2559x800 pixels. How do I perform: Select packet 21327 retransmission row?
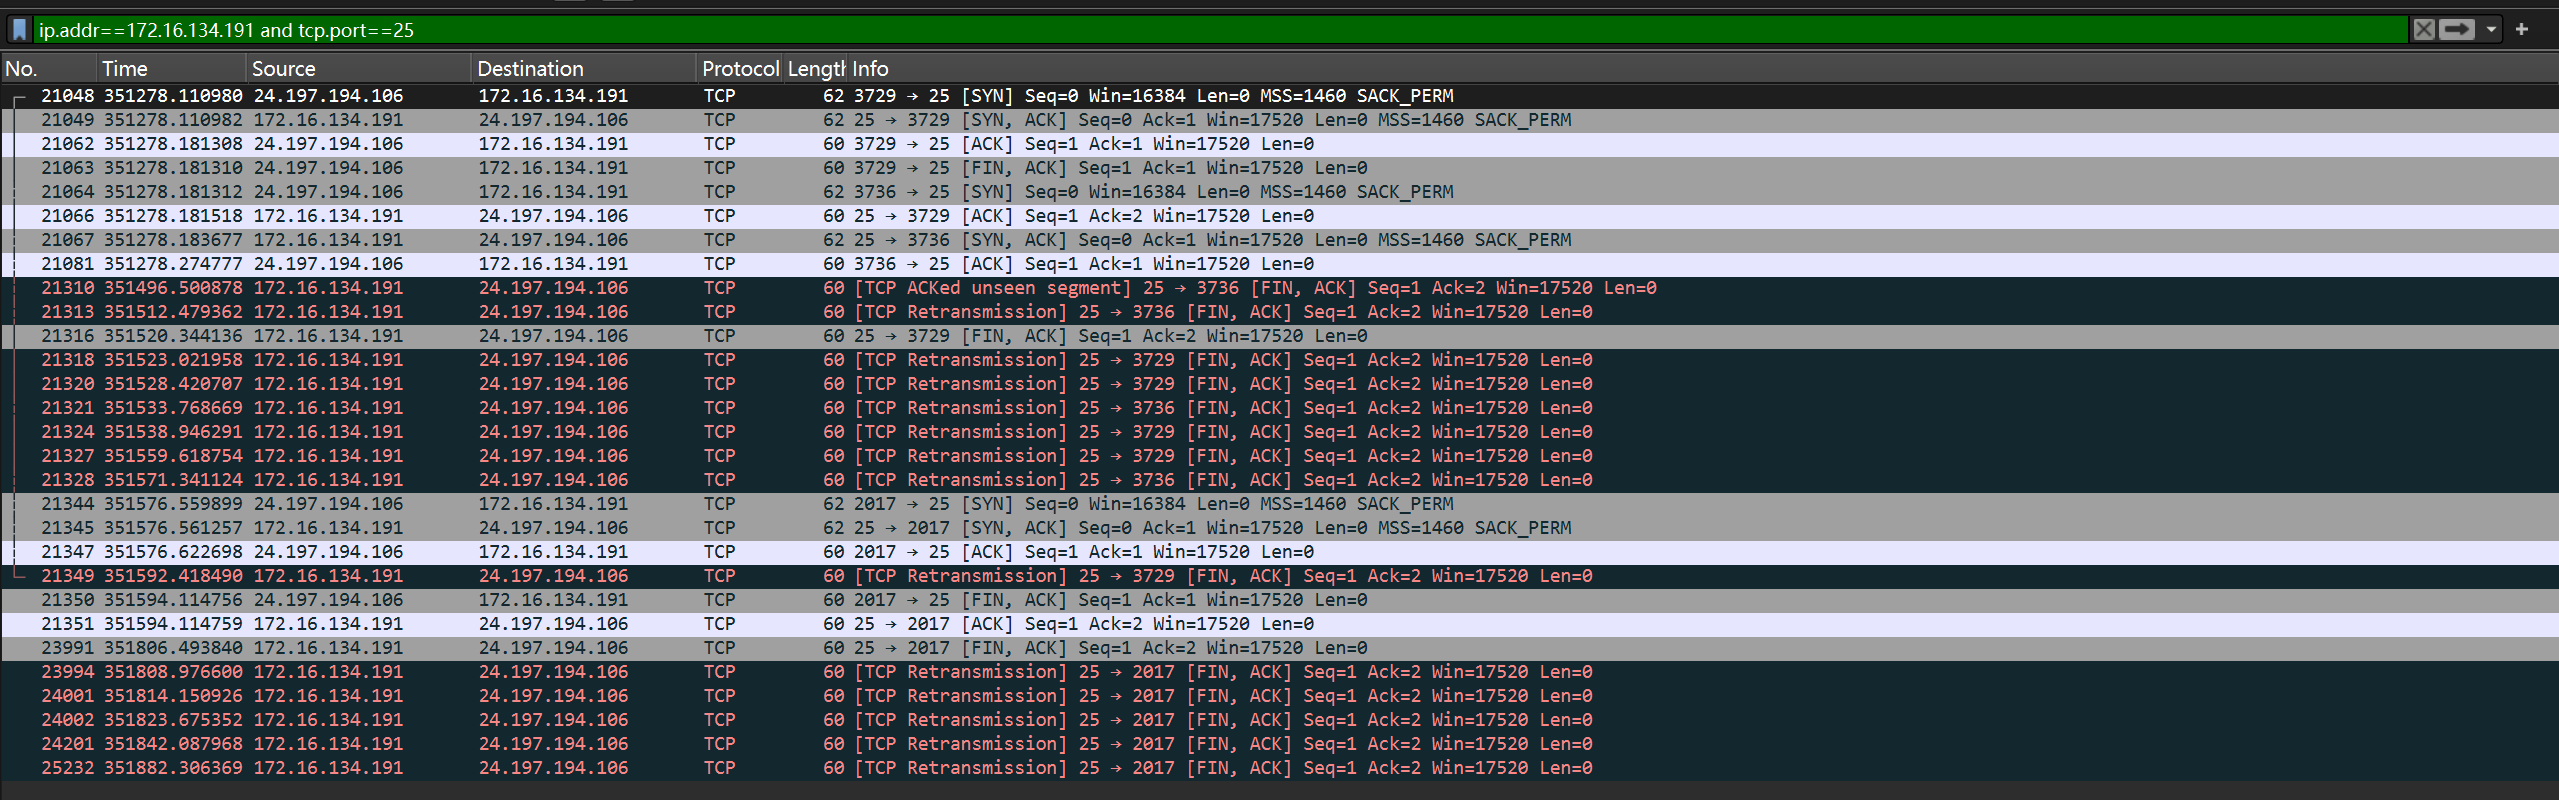[x=1279, y=456]
